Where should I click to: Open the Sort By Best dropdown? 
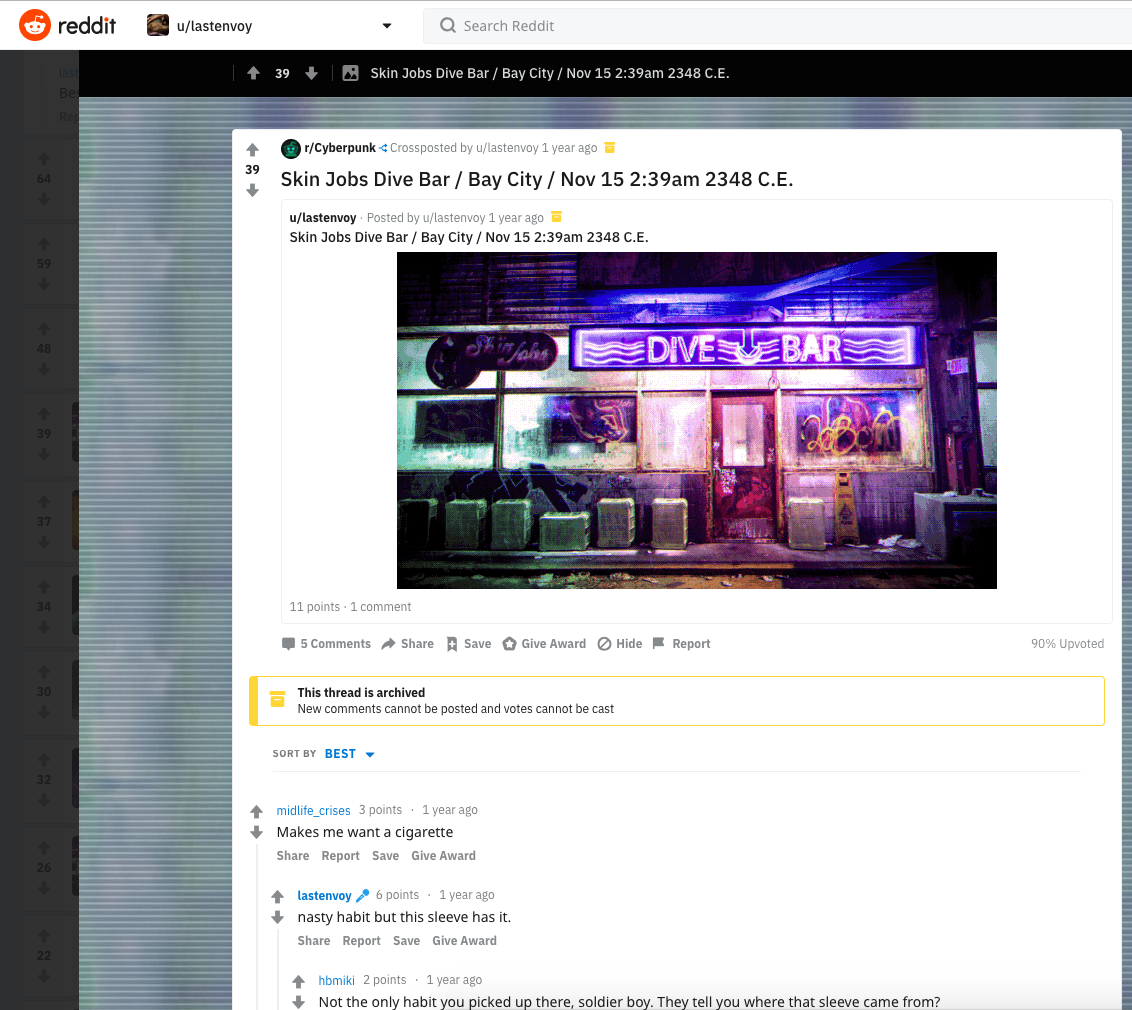(350, 754)
